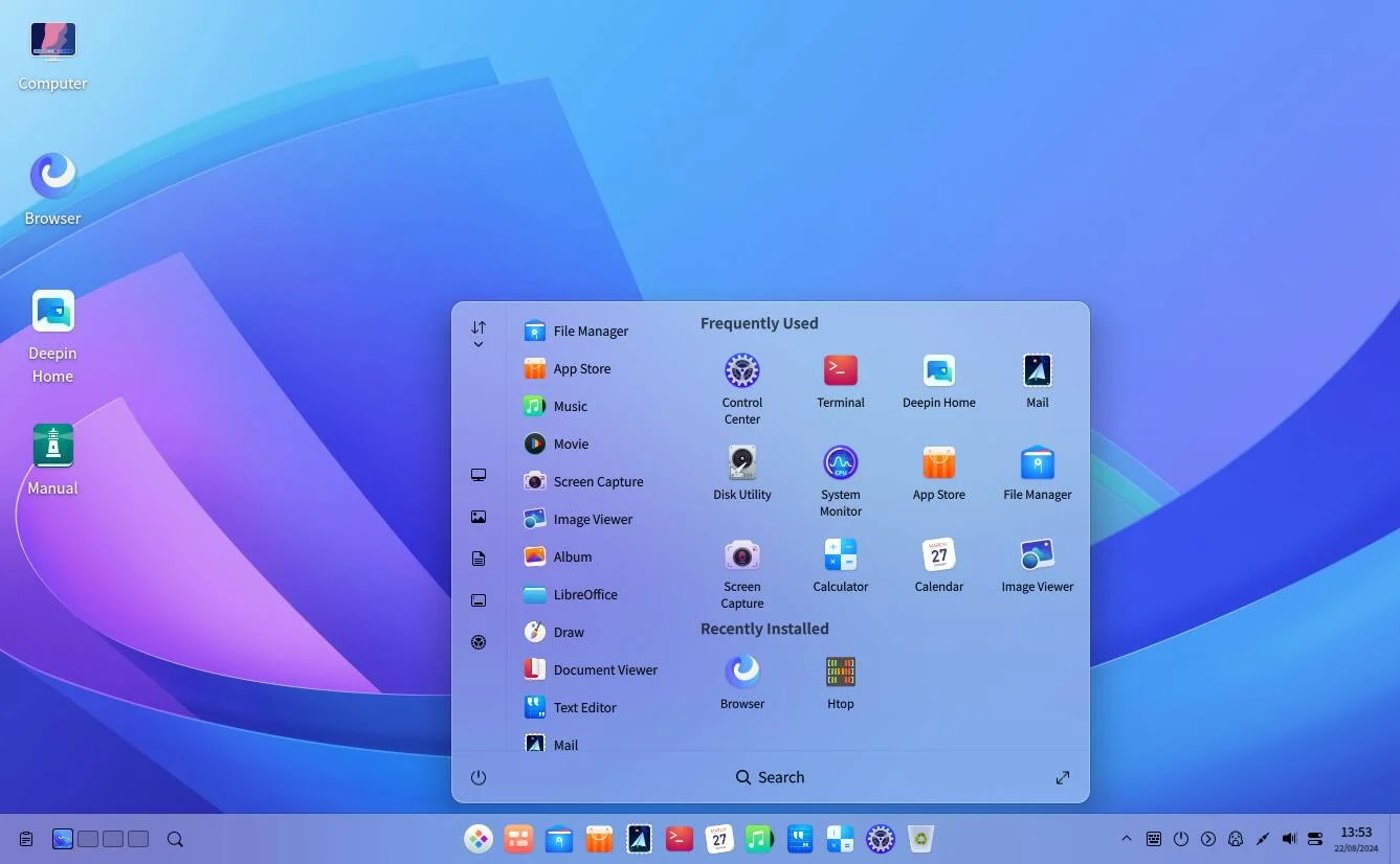Open Disk Utility from Frequently Used
1400x864 pixels.
[x=741, y=463]
